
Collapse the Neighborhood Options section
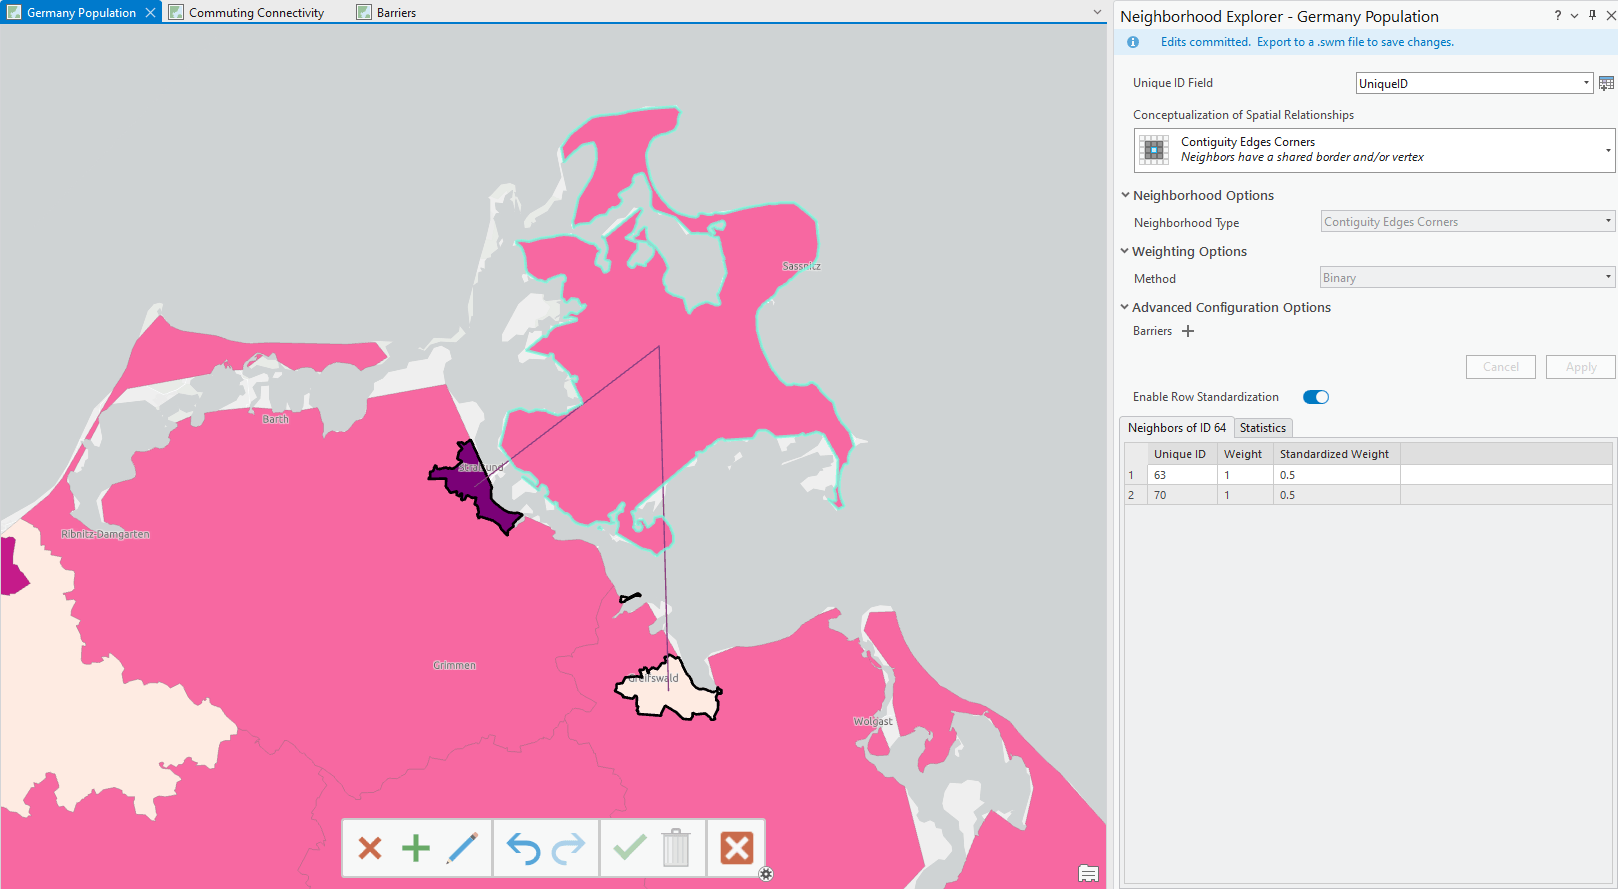(x=1125, y=195)
